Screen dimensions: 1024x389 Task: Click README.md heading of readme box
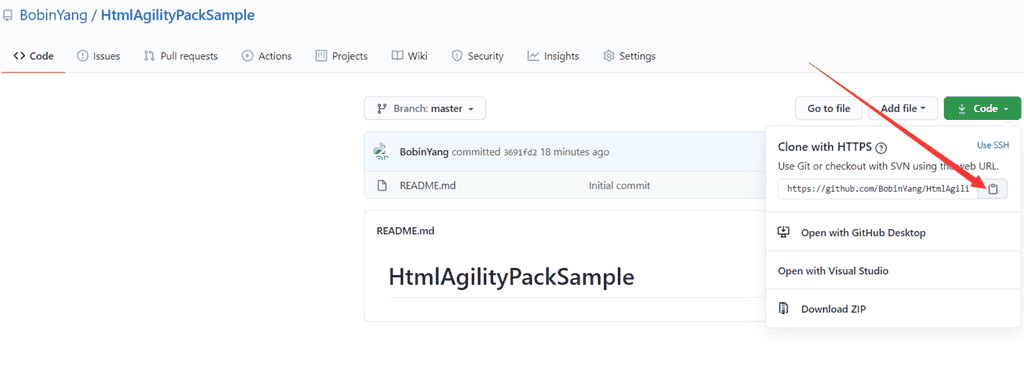pos(406,231)
